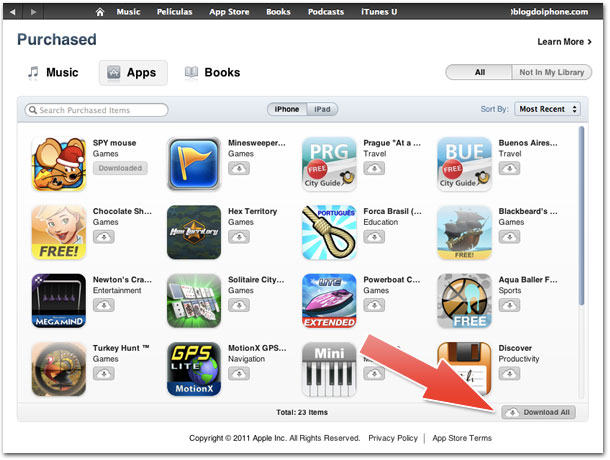Download Minesweeper app via its cloud icon
The image size is (610, 460).
click(239, 169)
